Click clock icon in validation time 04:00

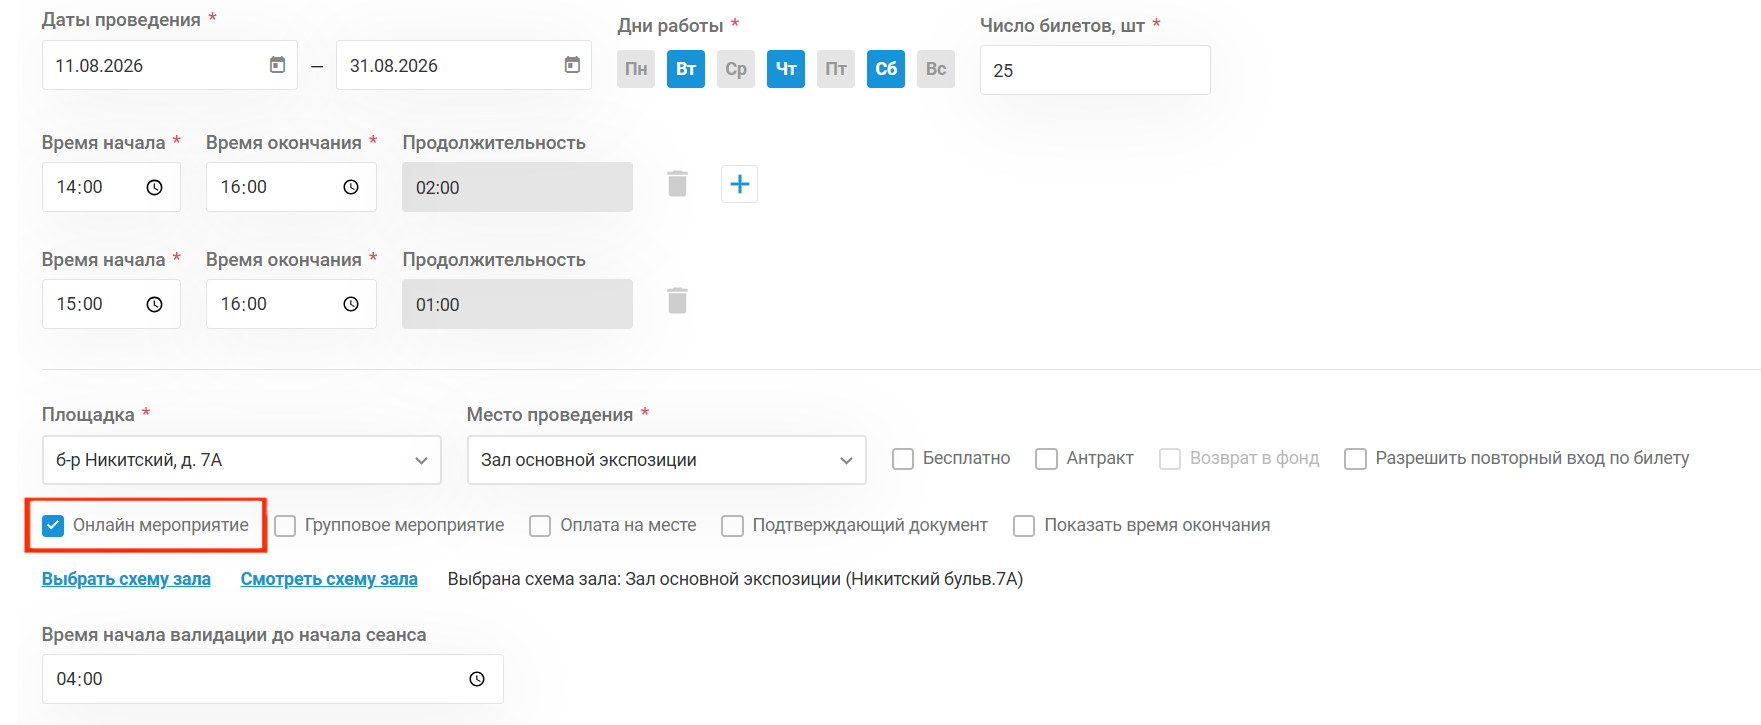point(477,679)
